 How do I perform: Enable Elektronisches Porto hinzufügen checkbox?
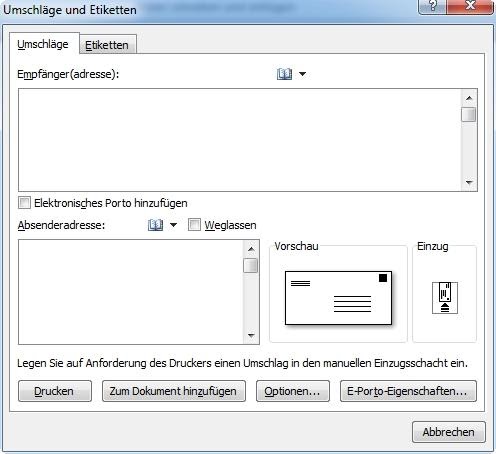coord(24,203)
